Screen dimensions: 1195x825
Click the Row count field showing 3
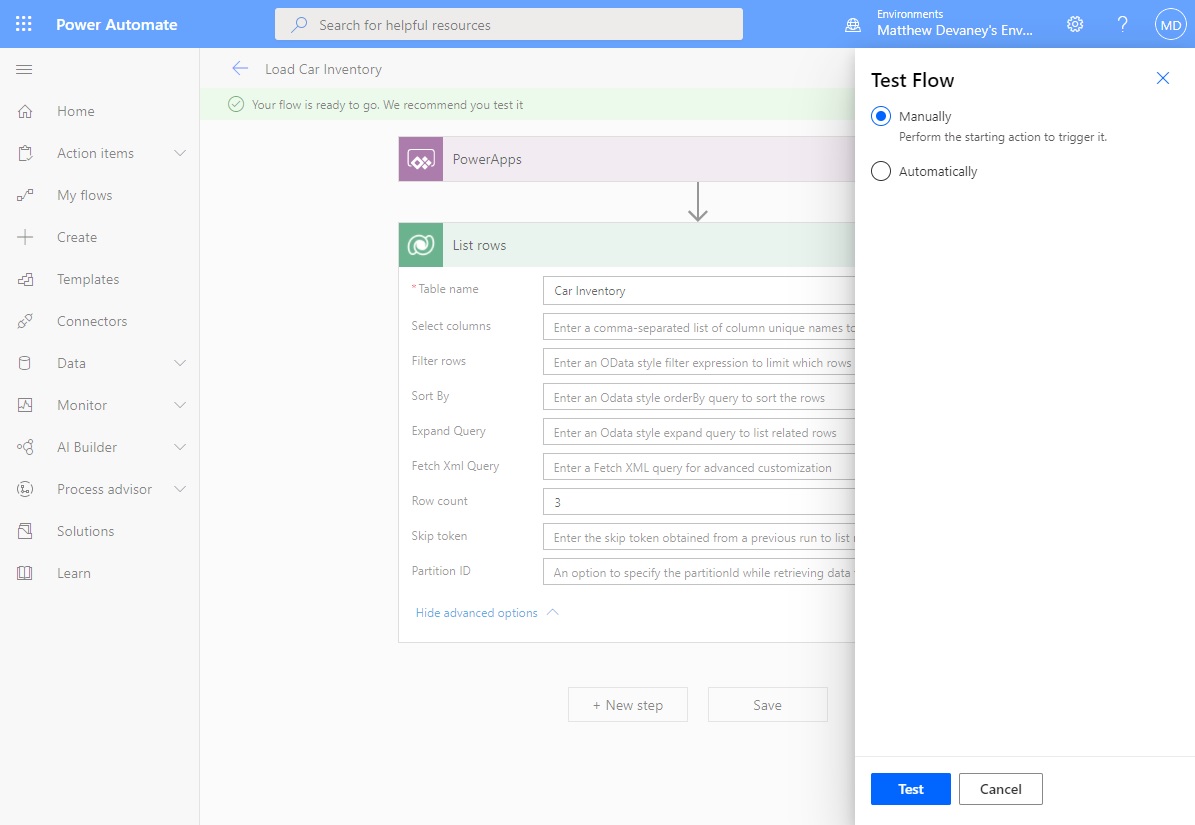pyautogui.click(x=700, y=501)
